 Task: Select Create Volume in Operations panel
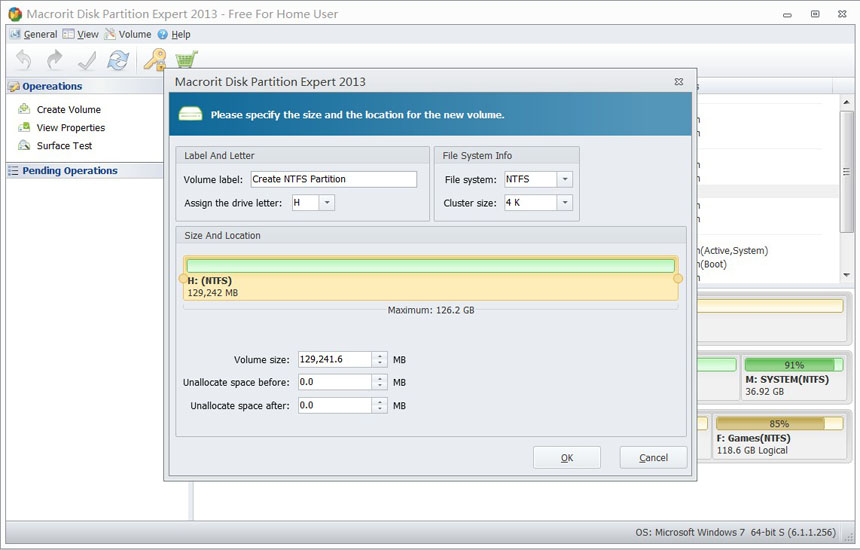pos(68,110)
